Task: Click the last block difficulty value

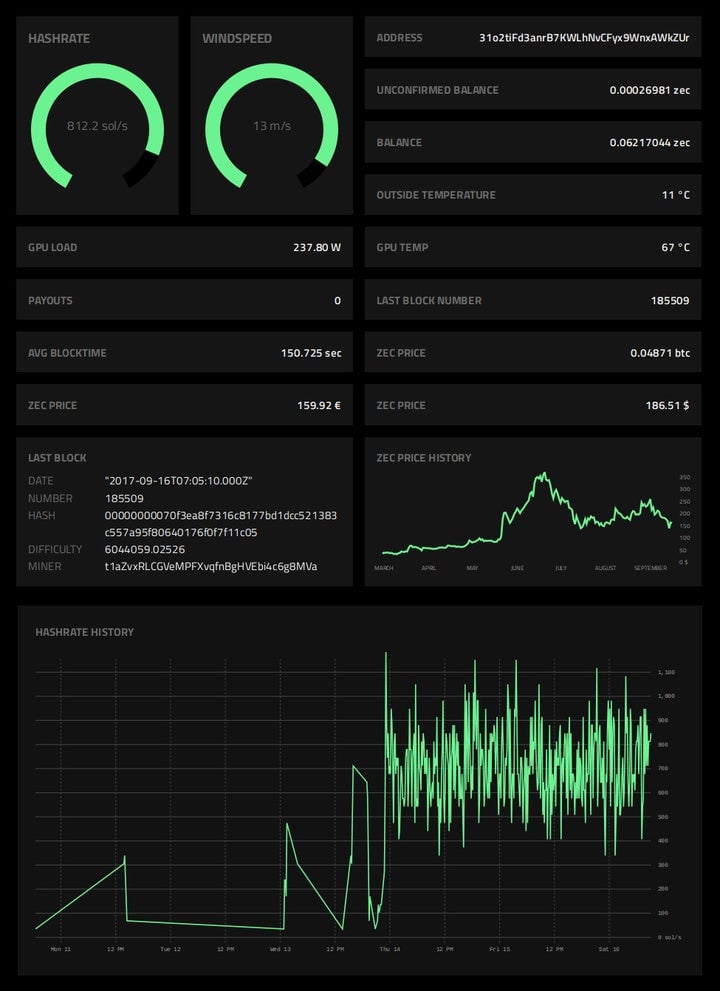Action: (x=145, y=549)
